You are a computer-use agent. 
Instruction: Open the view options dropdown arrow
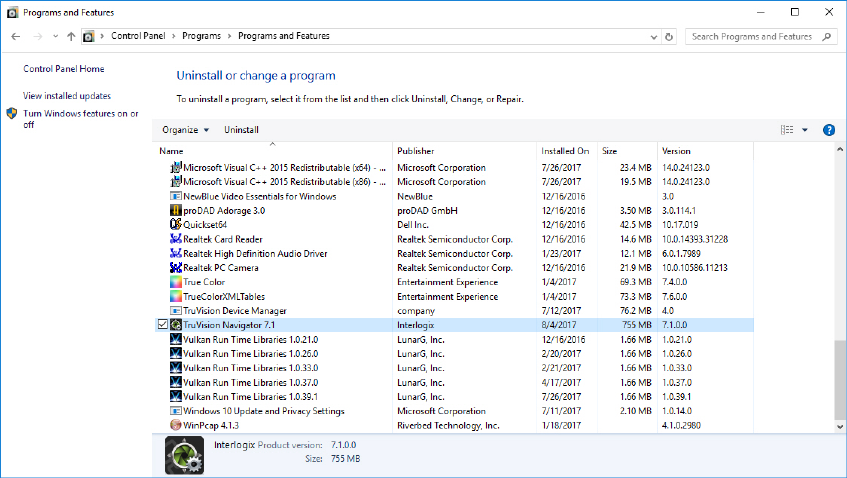pos(805,130)
